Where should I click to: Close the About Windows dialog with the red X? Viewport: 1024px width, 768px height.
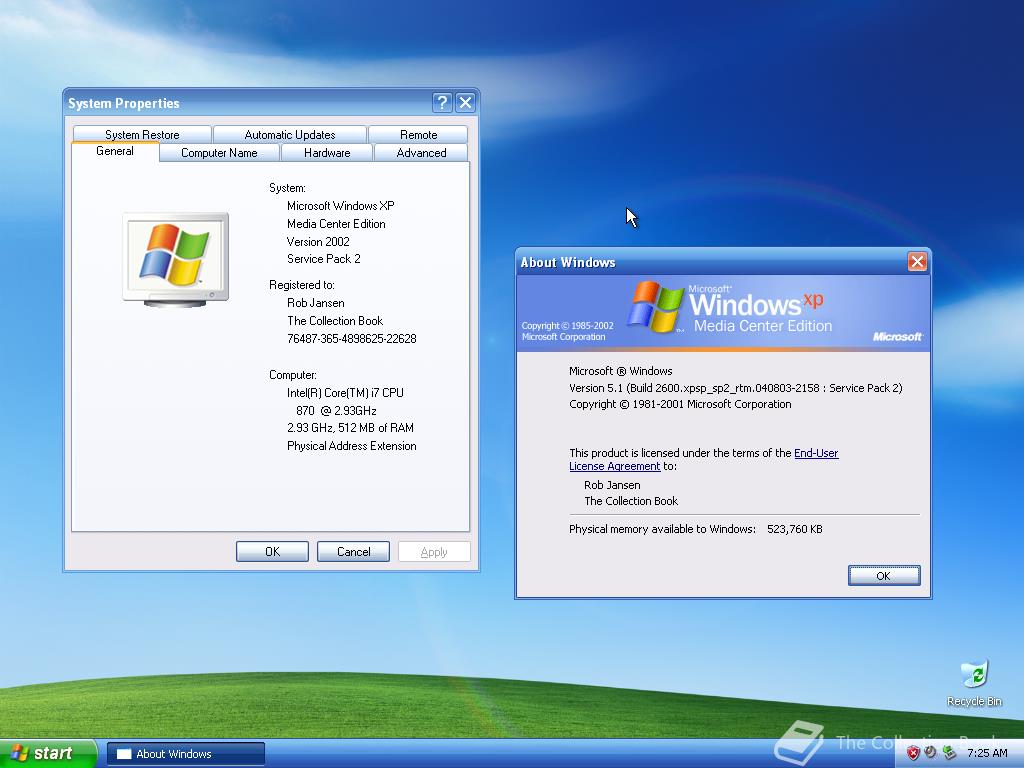[x=917, y=262]
